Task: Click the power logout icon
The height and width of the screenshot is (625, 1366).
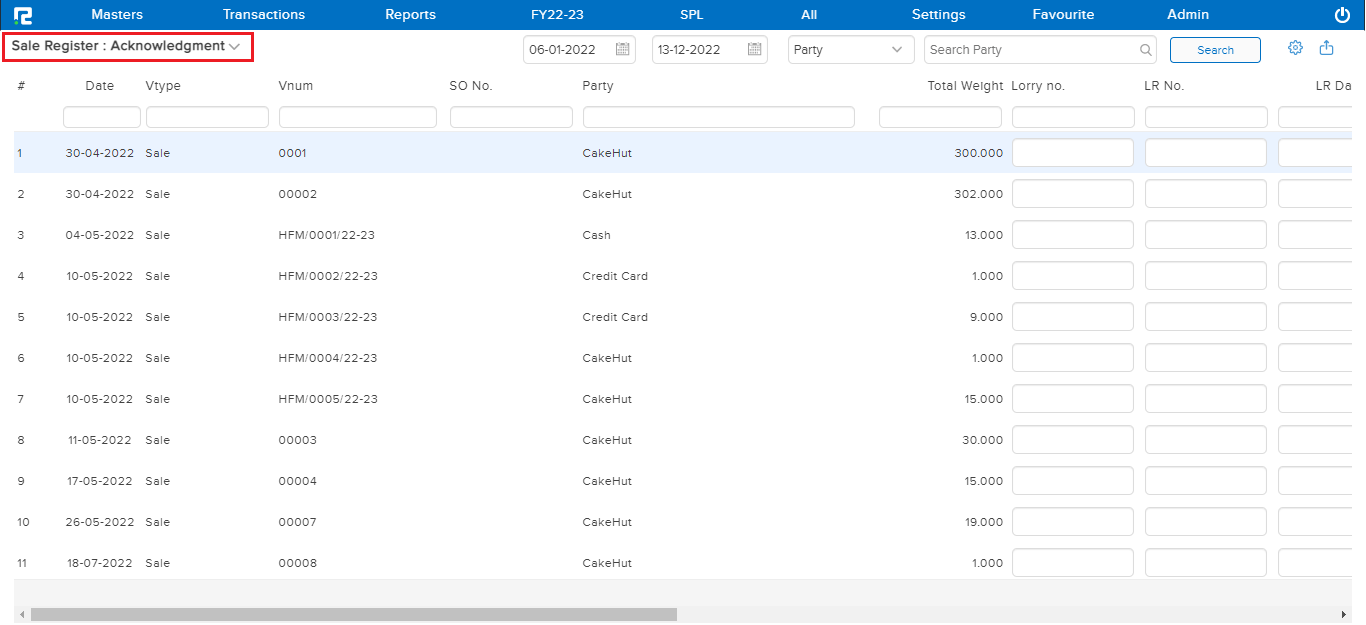Action: tap(1342, 15)
